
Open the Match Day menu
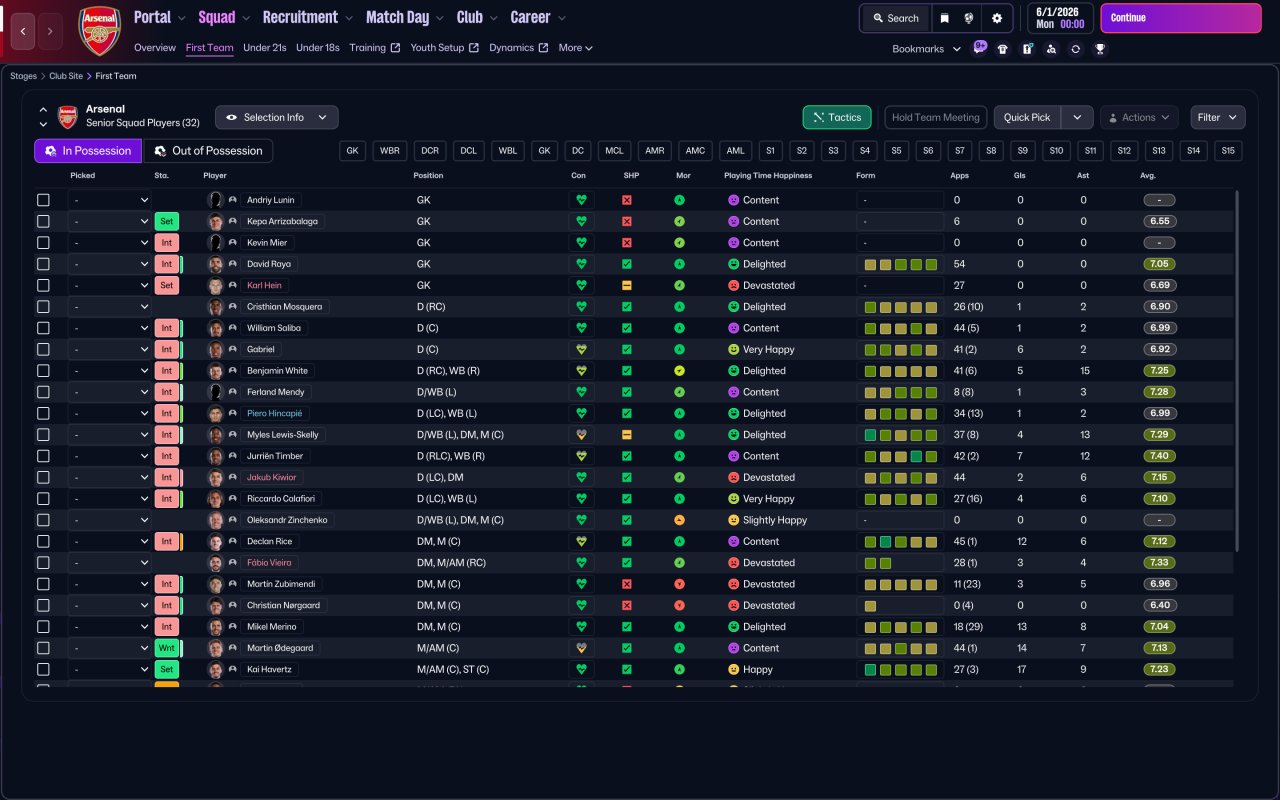tap(404, 17)
